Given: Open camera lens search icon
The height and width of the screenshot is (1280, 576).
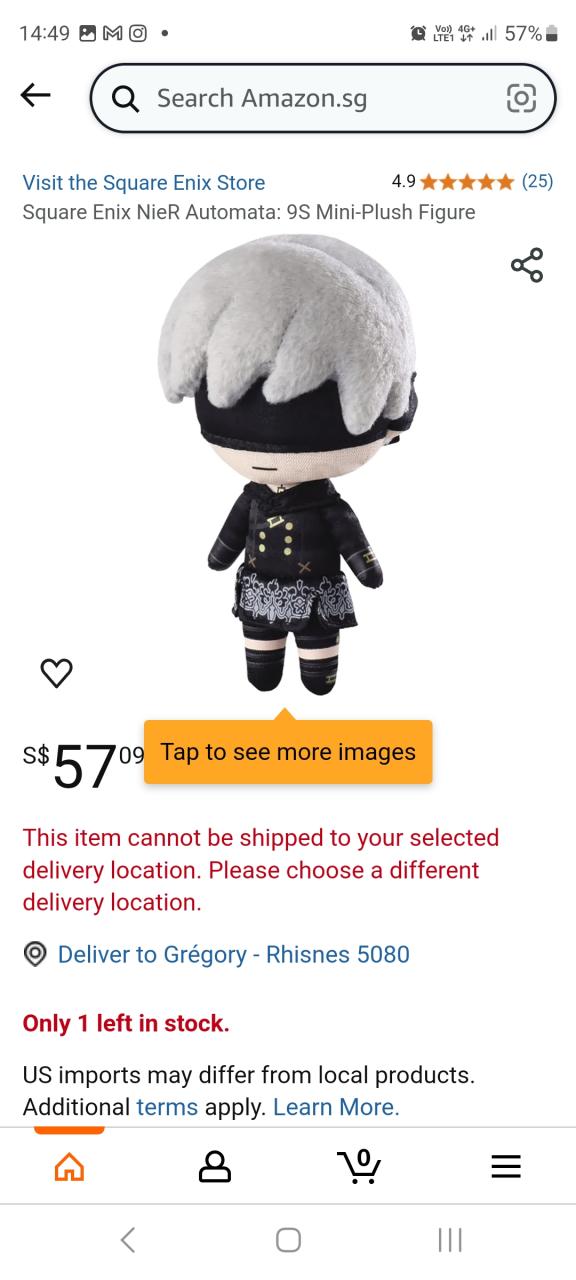Looking at the screenshot, I should pos(522,97).
